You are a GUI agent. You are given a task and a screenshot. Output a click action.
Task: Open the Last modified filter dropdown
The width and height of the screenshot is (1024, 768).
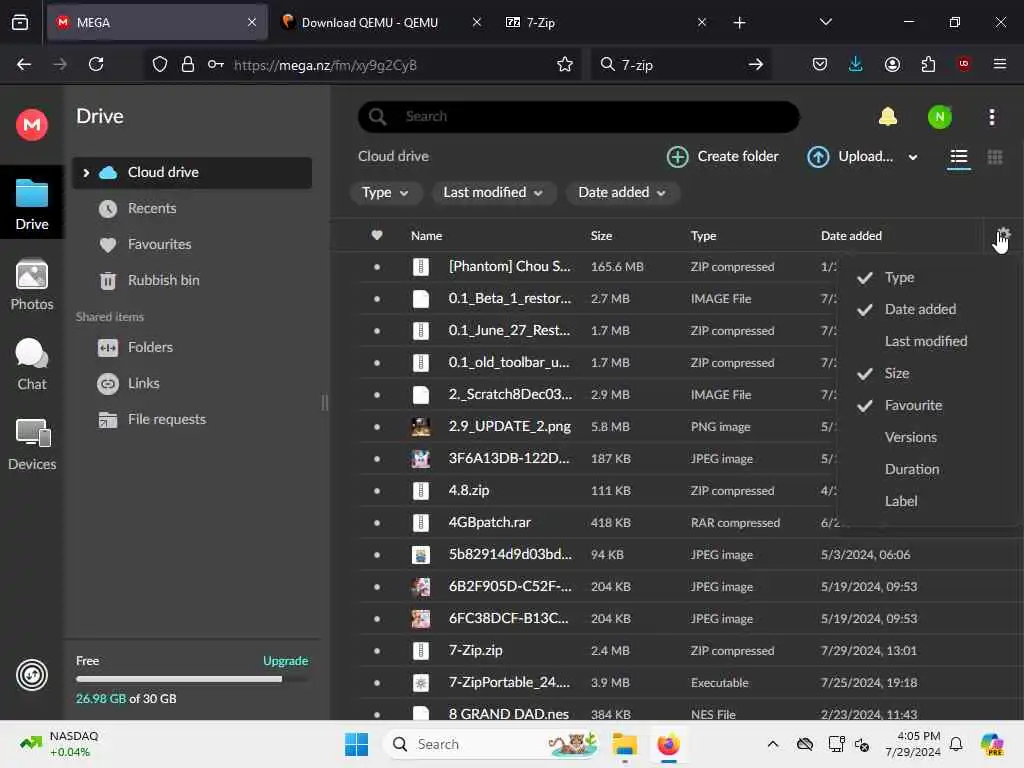tap(492, 193)
